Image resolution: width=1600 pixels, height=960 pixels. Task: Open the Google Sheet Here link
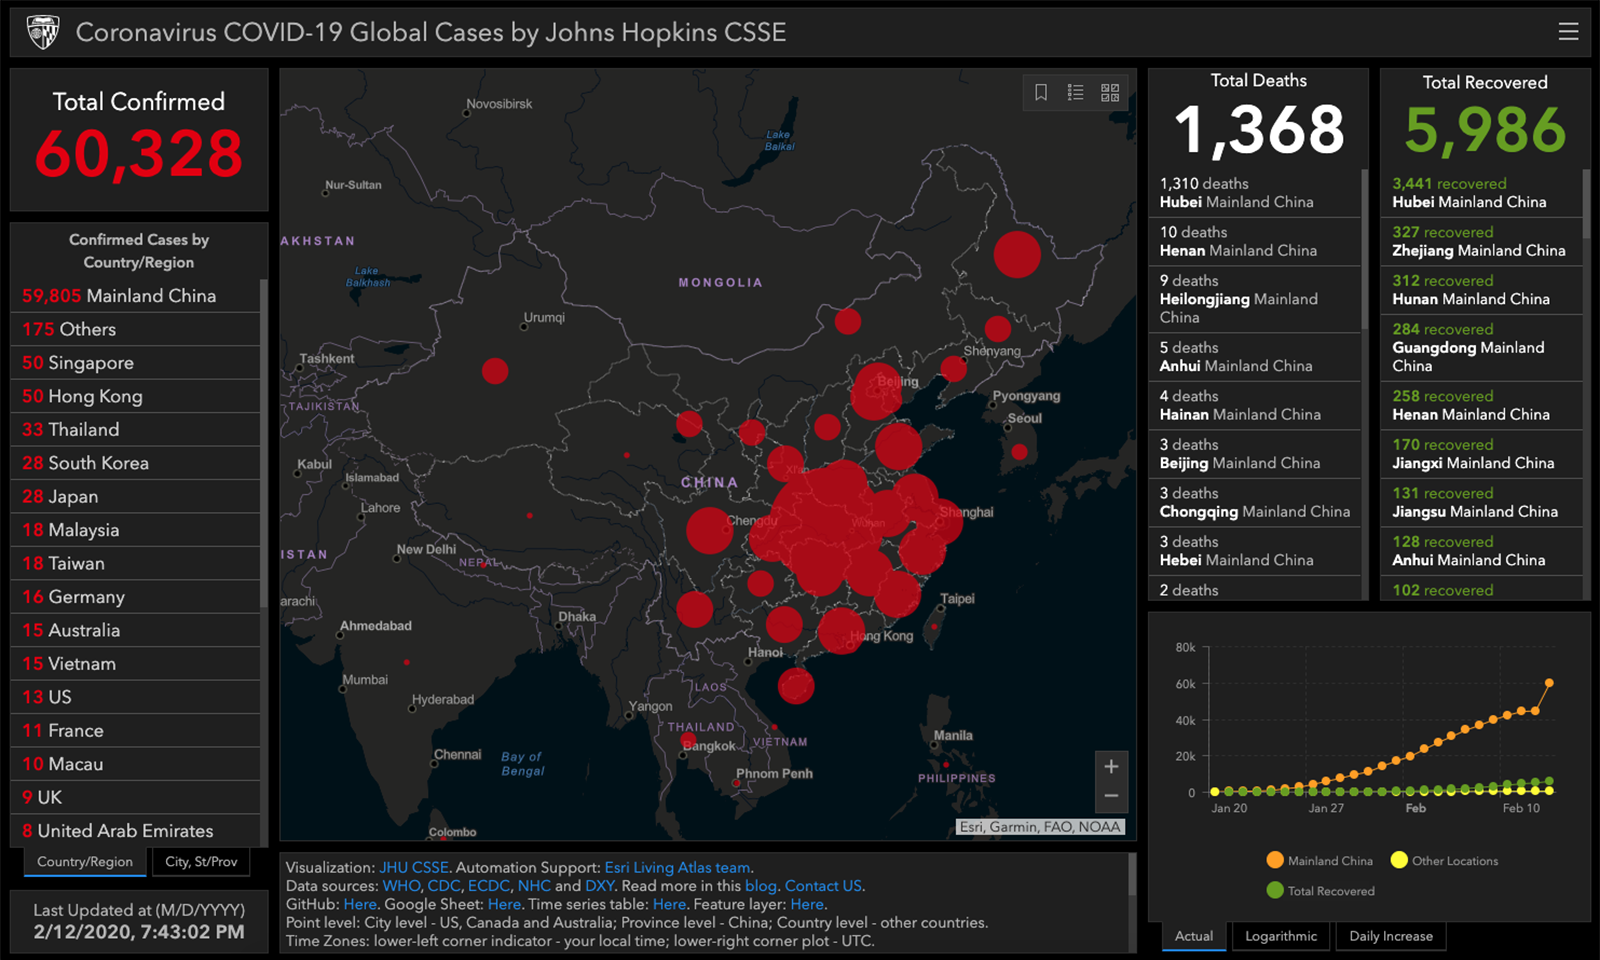(504, 904)
